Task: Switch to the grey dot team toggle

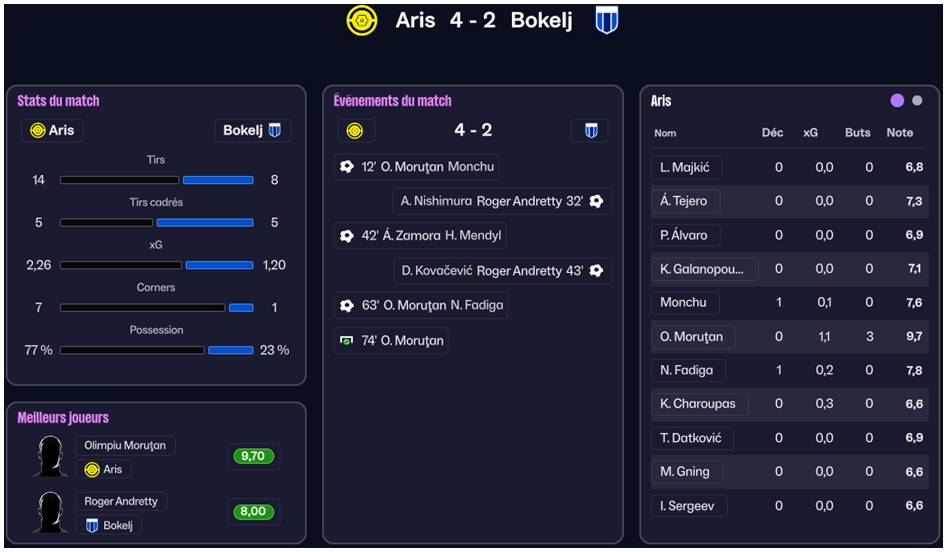Action: [917, 101]
